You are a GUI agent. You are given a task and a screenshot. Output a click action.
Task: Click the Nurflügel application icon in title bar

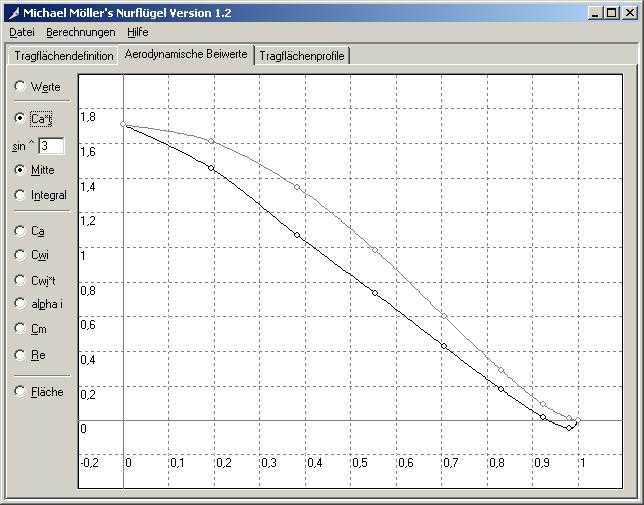(x=12, y=13)
